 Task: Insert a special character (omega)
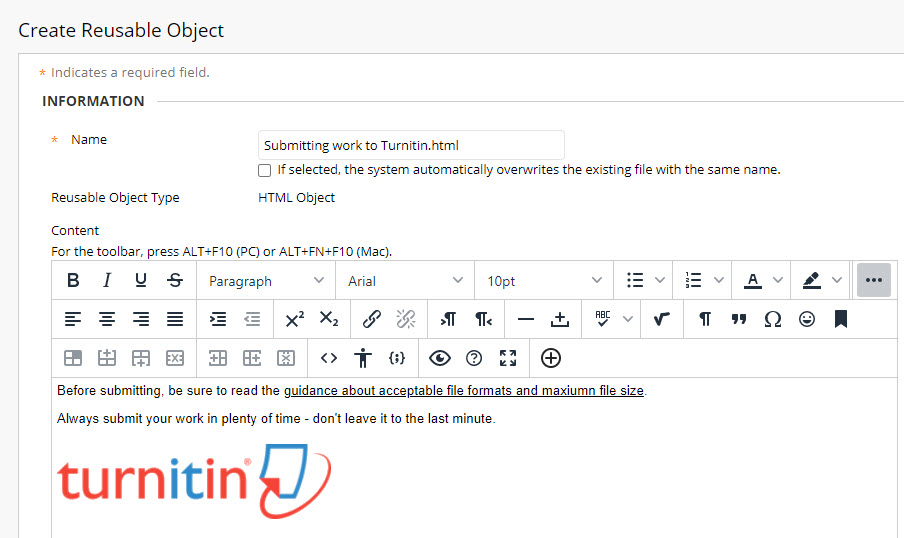tap(773, 319)
